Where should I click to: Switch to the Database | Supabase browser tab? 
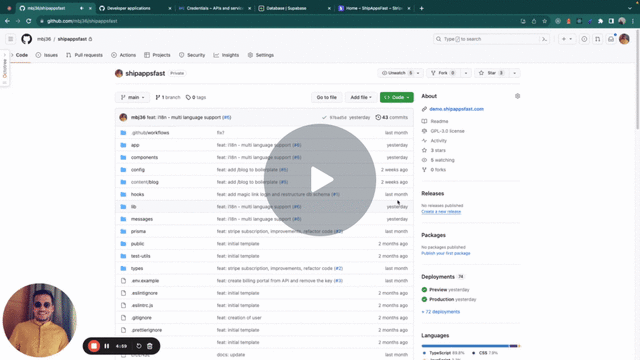click(294, 8)
